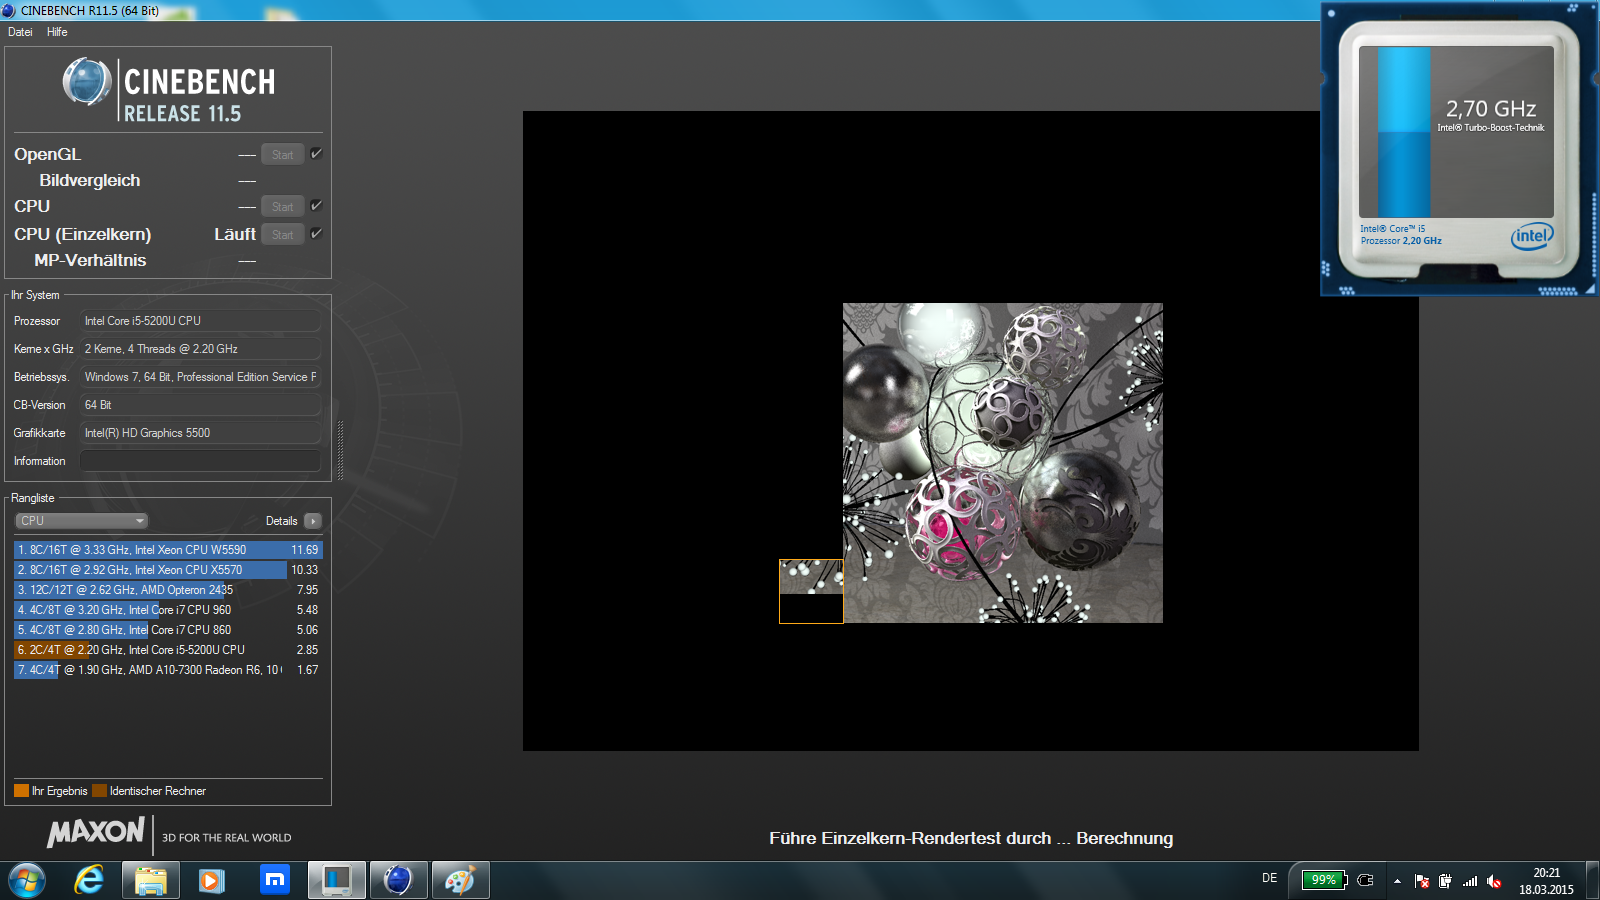Click the Grafikkarte field
The height and width of the screenshot is (900, 1600).
(x=200, y=433)
